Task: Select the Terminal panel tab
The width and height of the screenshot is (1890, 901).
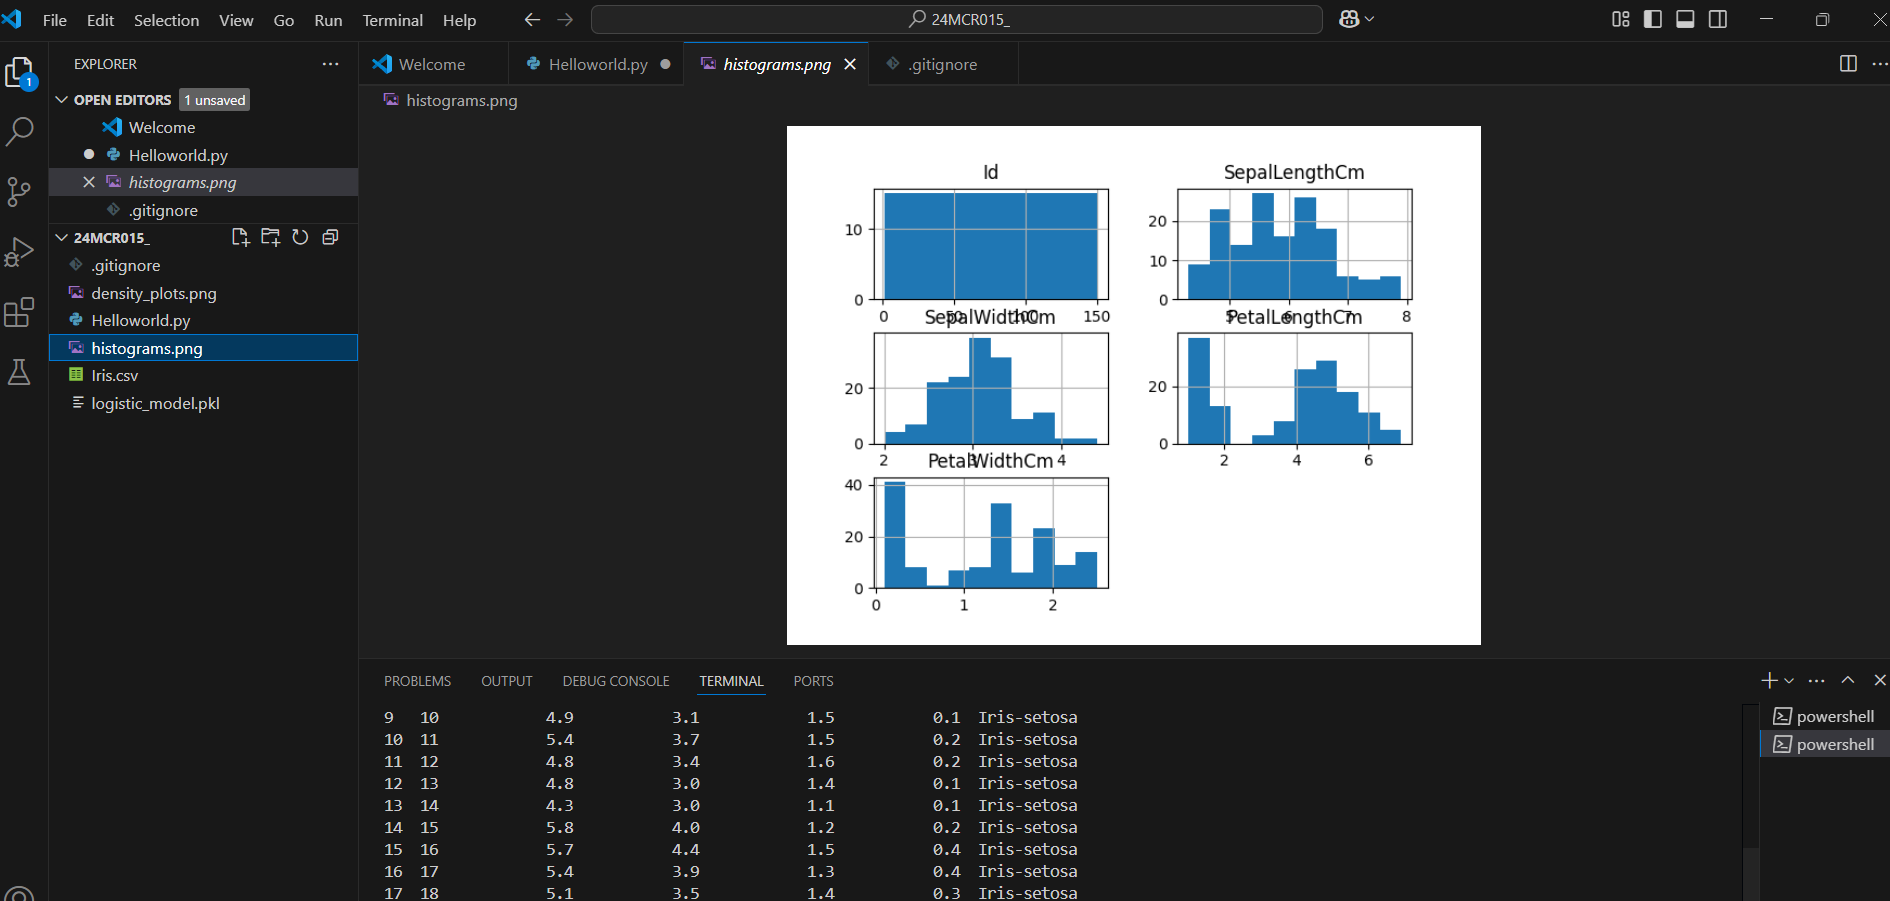Action: point(731,681)
